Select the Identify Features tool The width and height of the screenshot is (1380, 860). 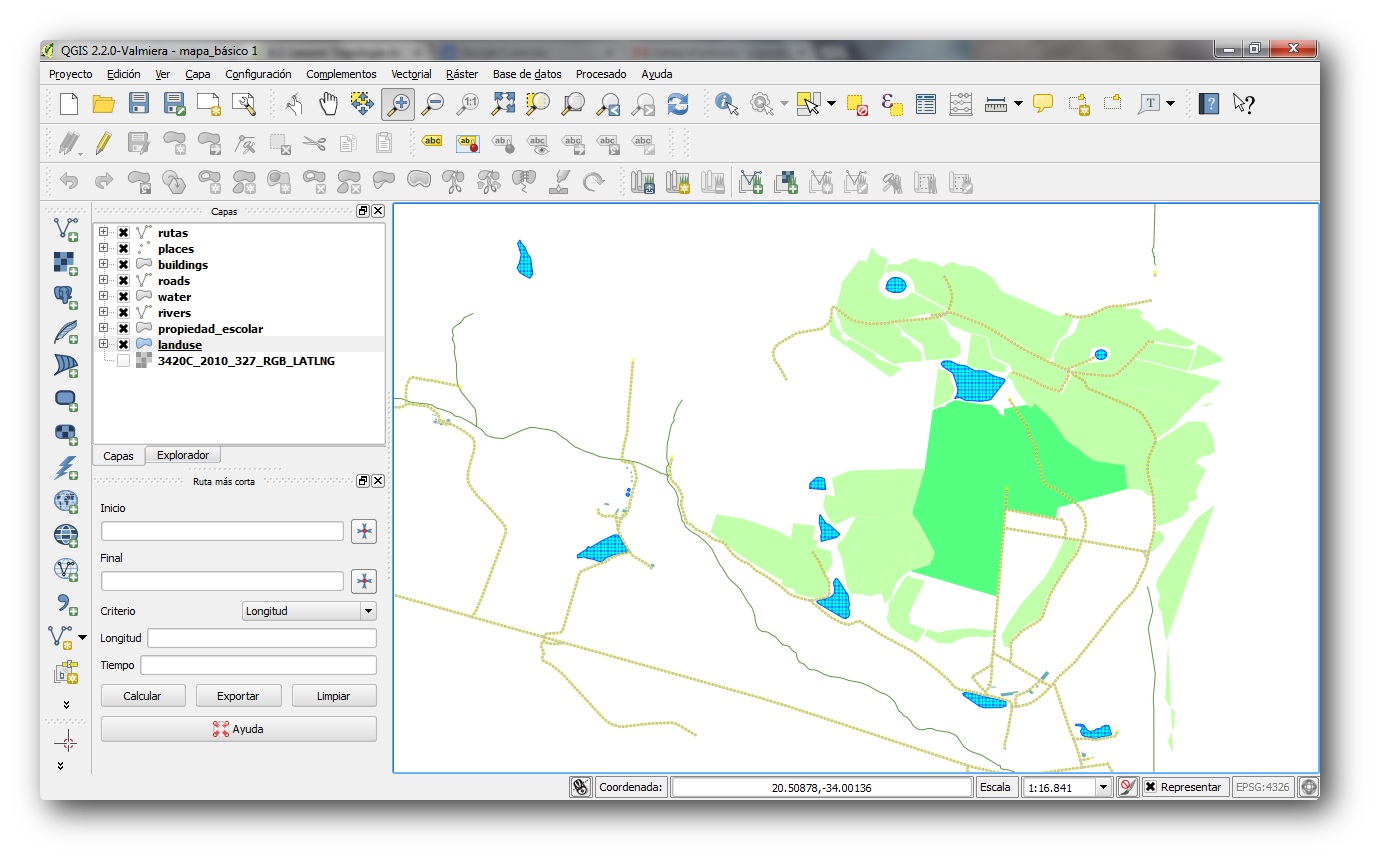click(727, 103)
